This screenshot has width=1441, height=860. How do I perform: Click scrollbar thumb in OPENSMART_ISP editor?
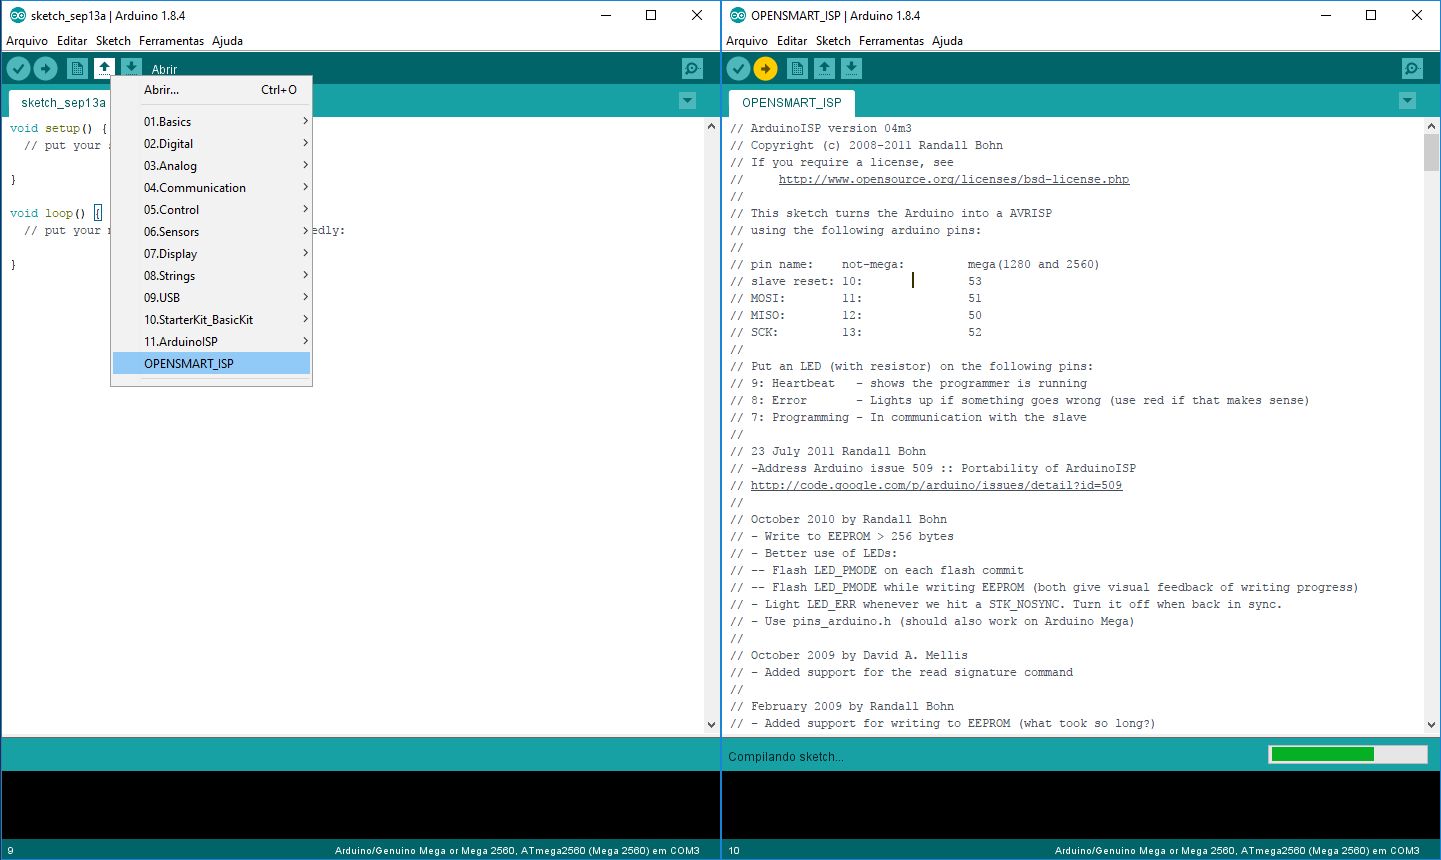pyautogui.click(x=1431, y=153)
